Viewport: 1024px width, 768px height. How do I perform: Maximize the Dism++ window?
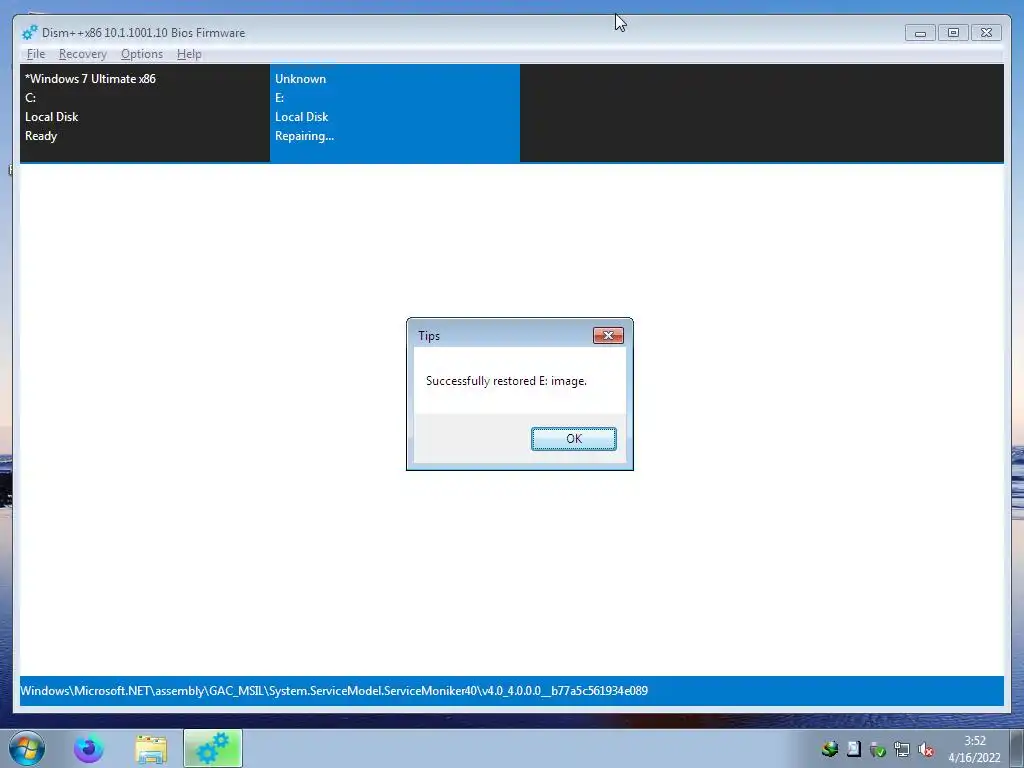coord(953,33)
